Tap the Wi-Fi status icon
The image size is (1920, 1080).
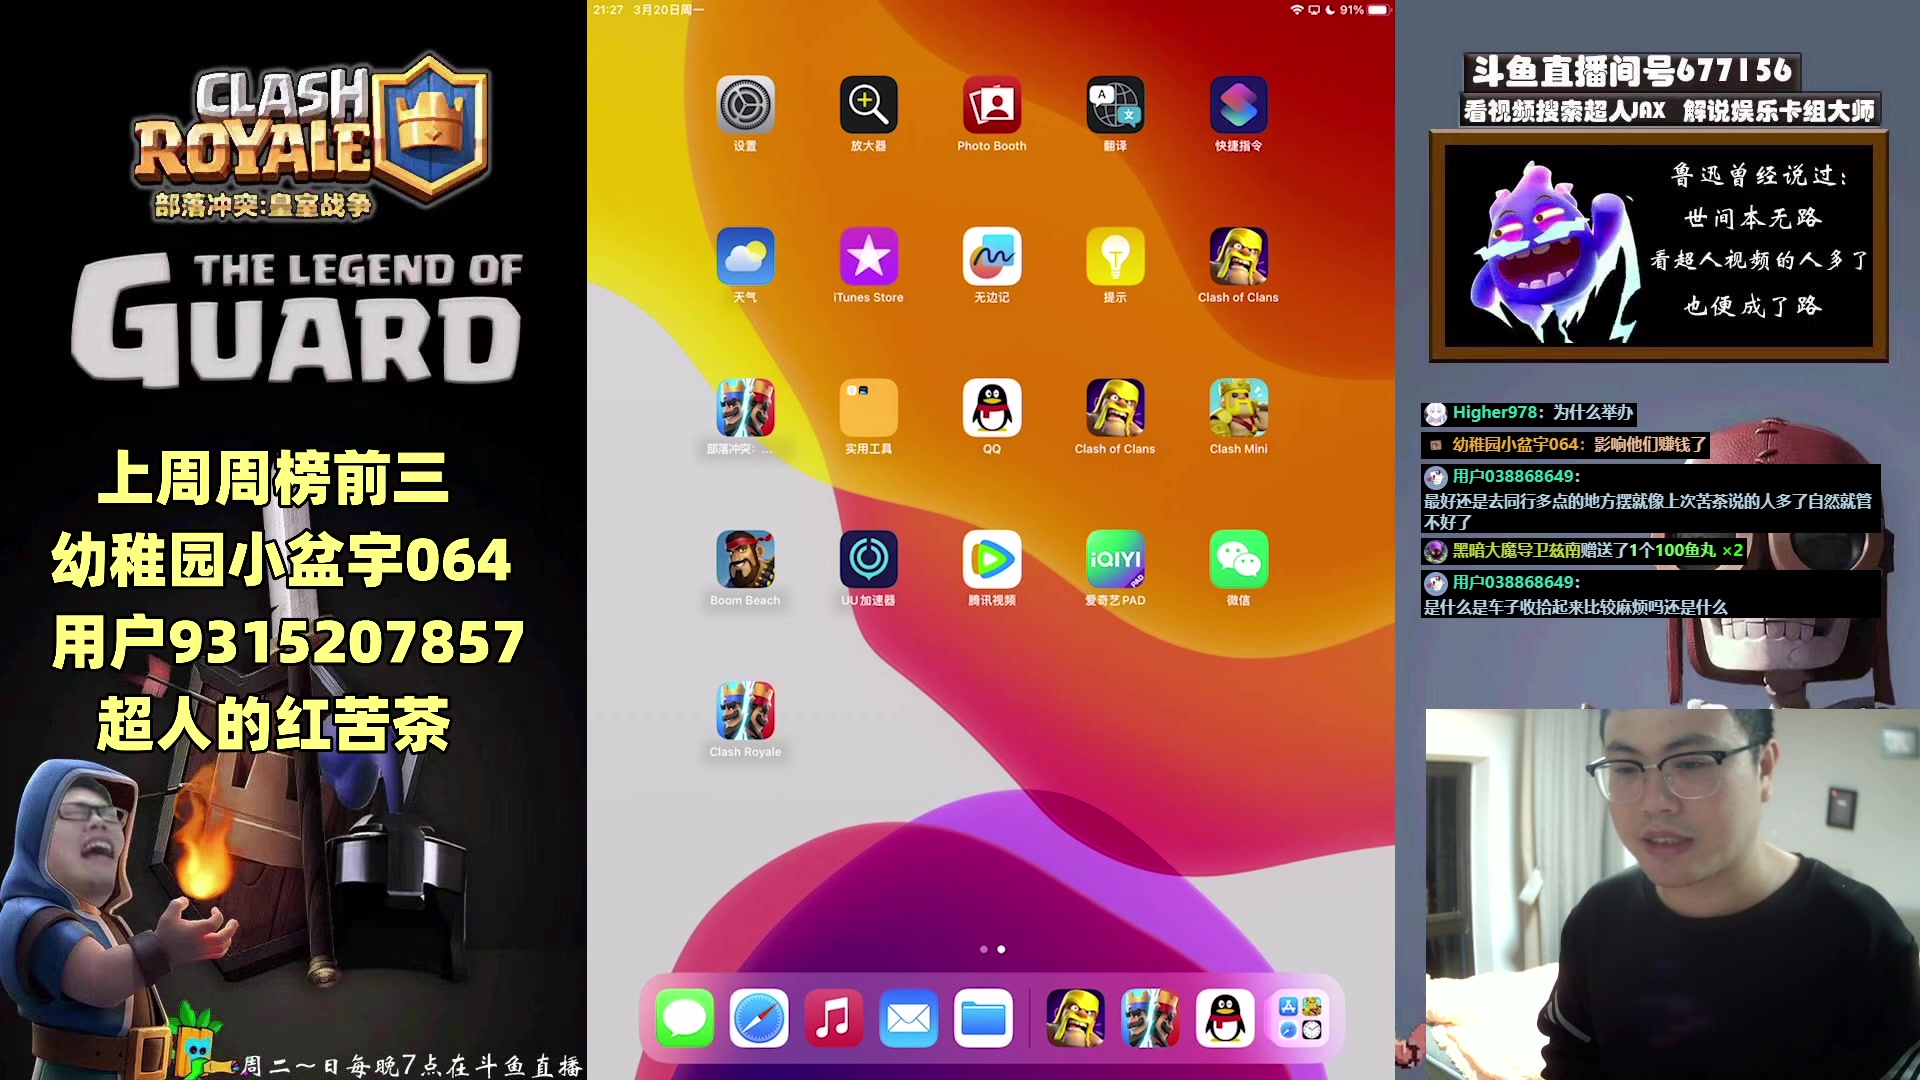1297,10
